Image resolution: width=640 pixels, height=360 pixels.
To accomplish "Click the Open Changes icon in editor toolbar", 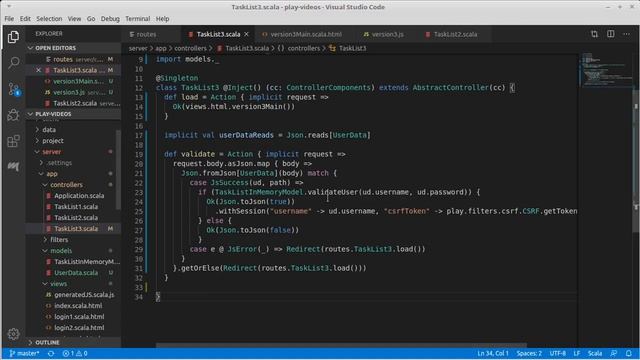I will tap(594, 34).
